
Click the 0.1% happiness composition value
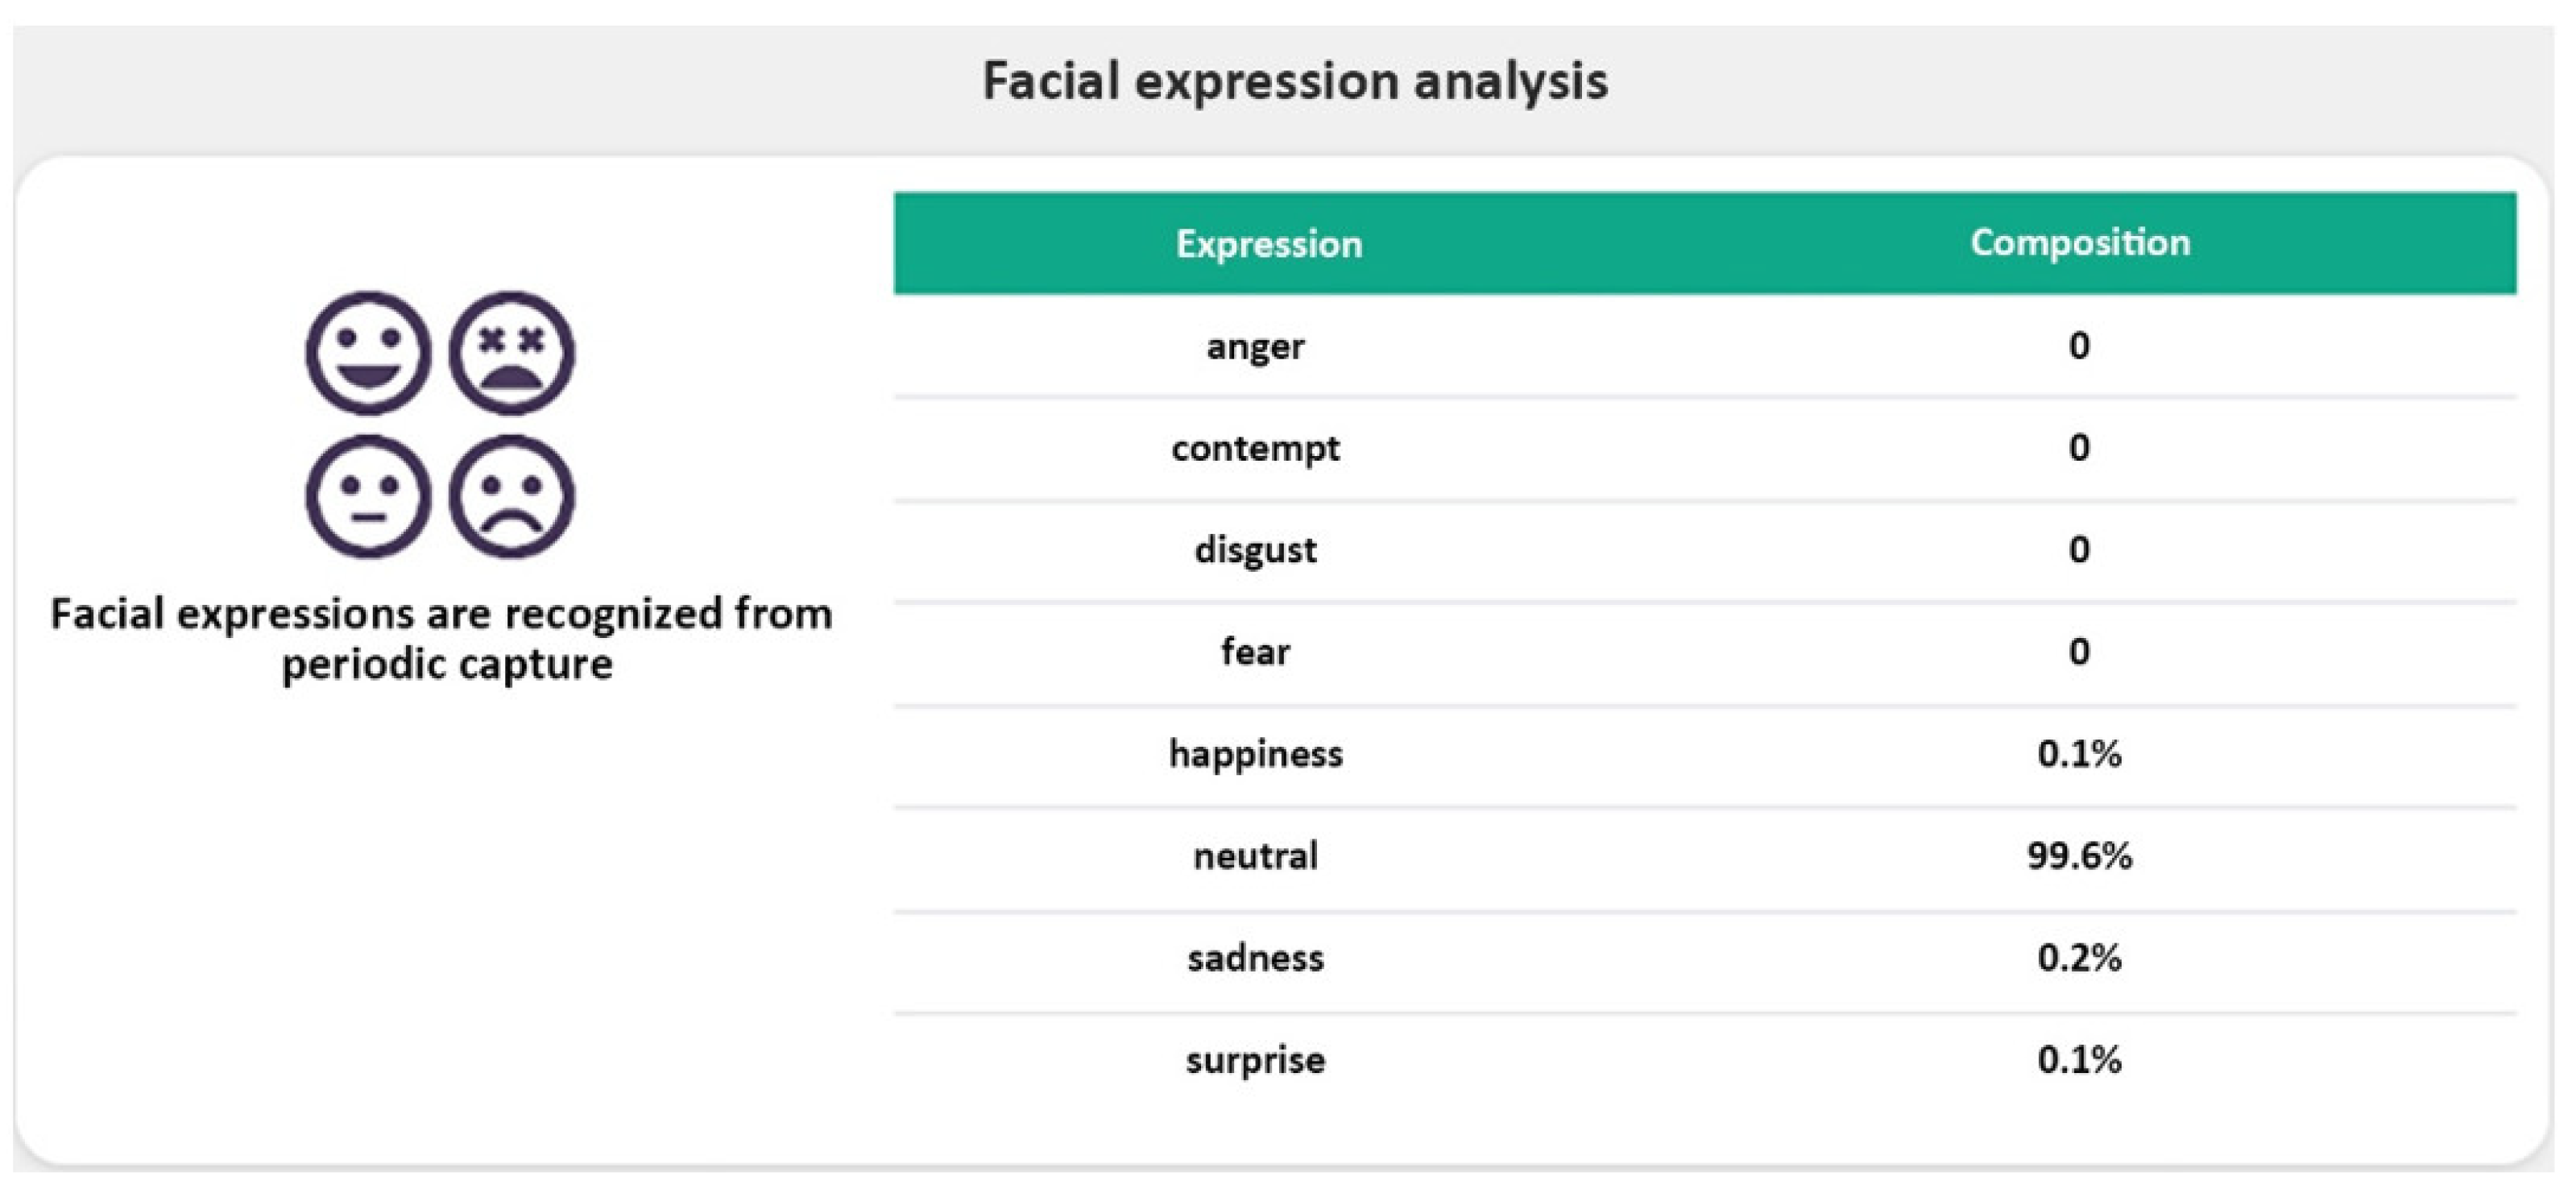(2079, 754)
